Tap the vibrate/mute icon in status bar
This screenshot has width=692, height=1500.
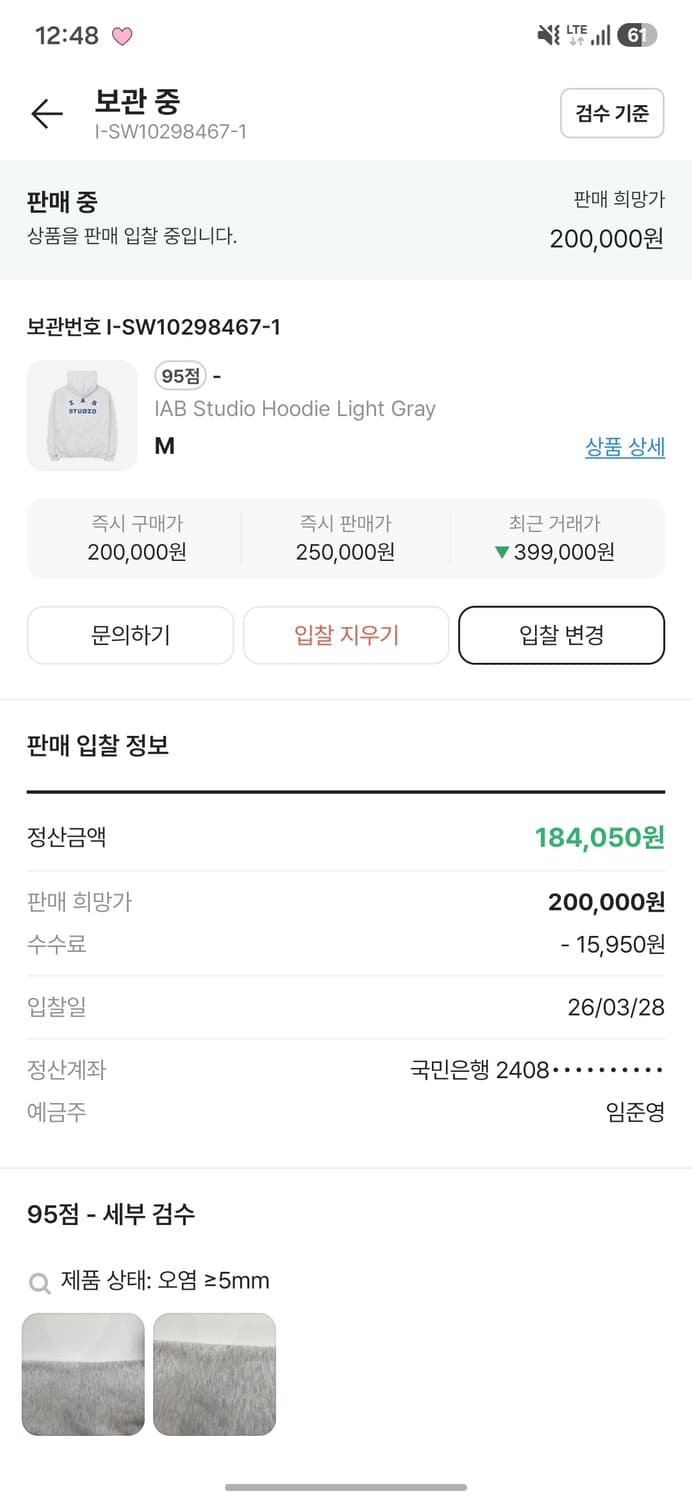pyautogui.click(x=548, y=33)
